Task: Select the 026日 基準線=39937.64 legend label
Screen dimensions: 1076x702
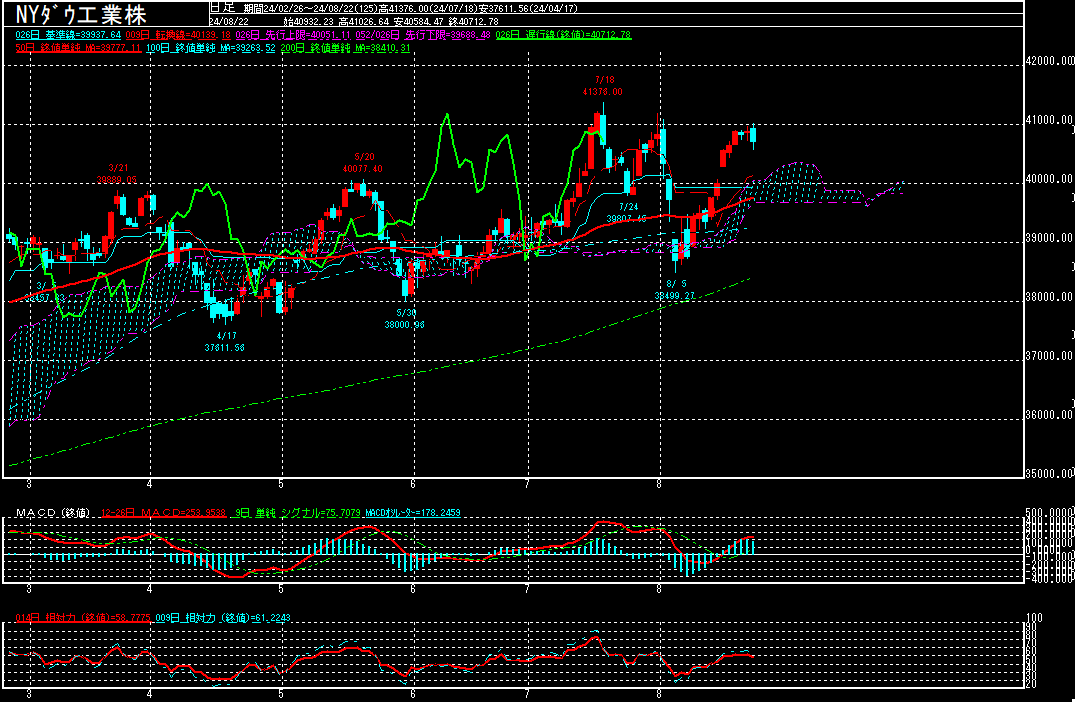Action: click(x=68, y=34)
